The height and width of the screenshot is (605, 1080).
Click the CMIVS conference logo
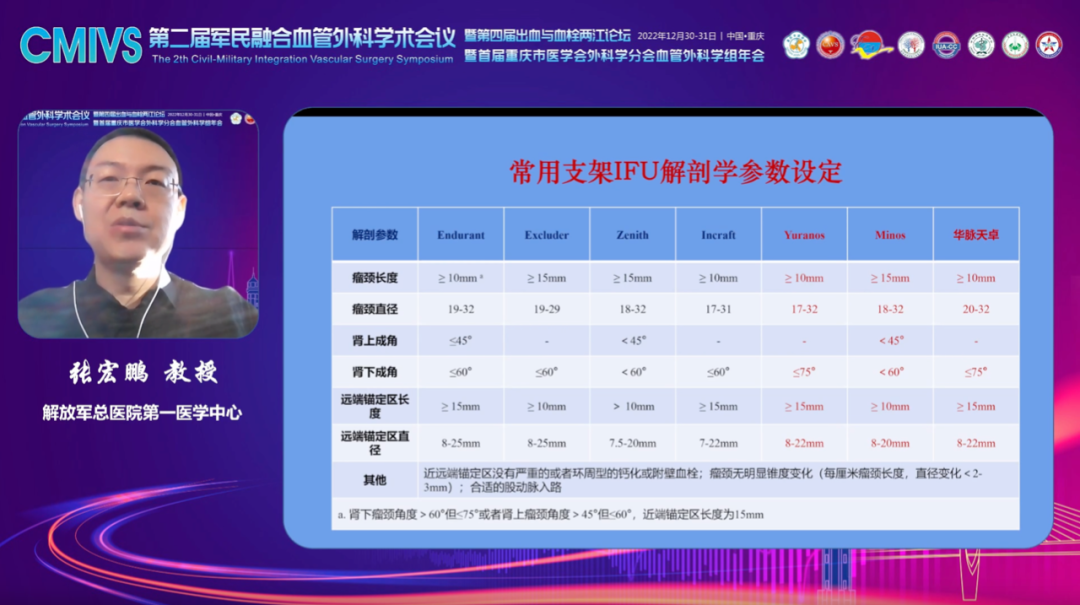[81, 45]
